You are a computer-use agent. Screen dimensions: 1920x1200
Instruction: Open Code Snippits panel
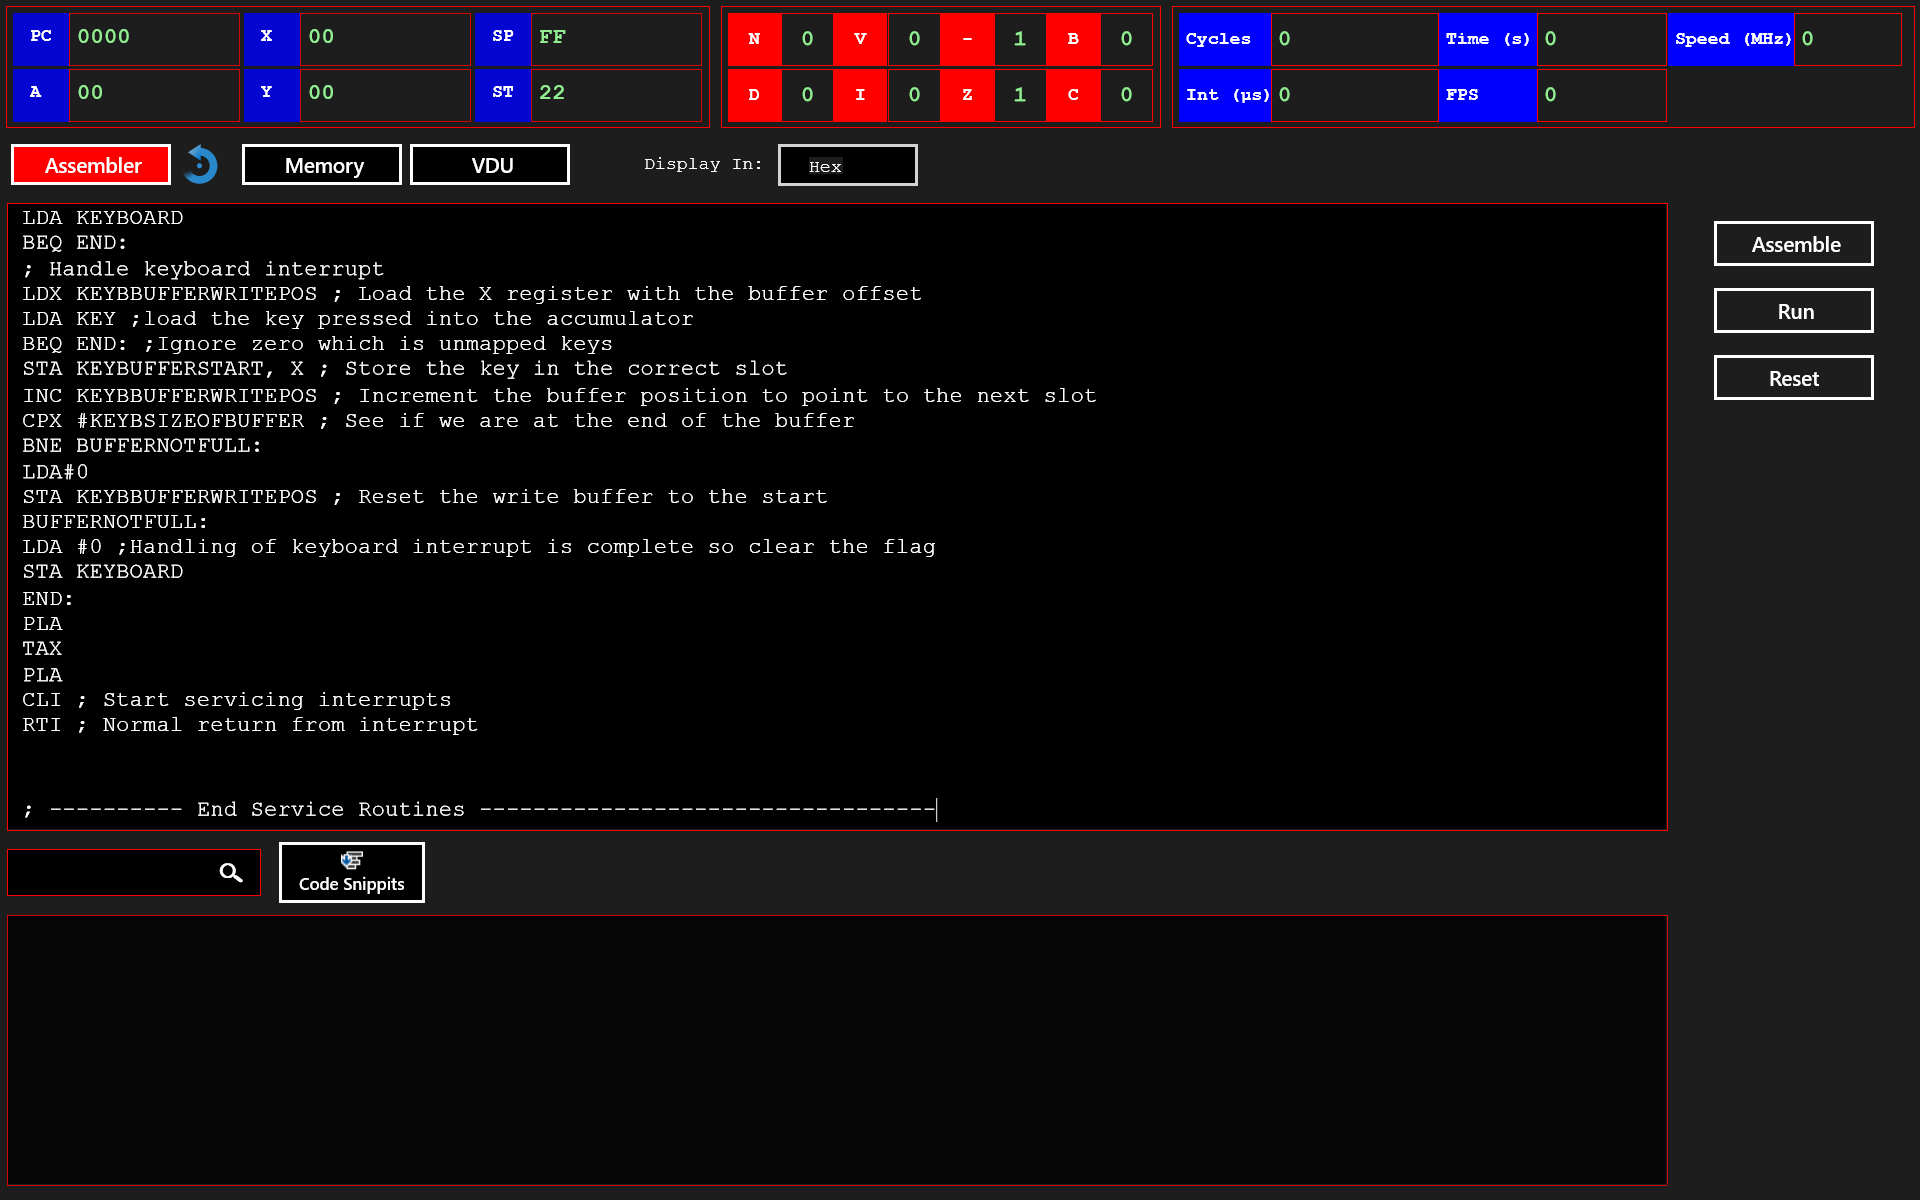[x=351, y=872]
